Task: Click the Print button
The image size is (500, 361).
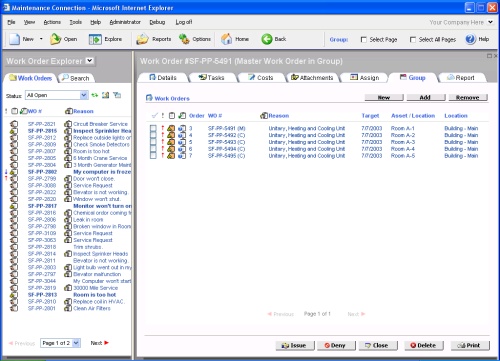Action: click(470, 345)
